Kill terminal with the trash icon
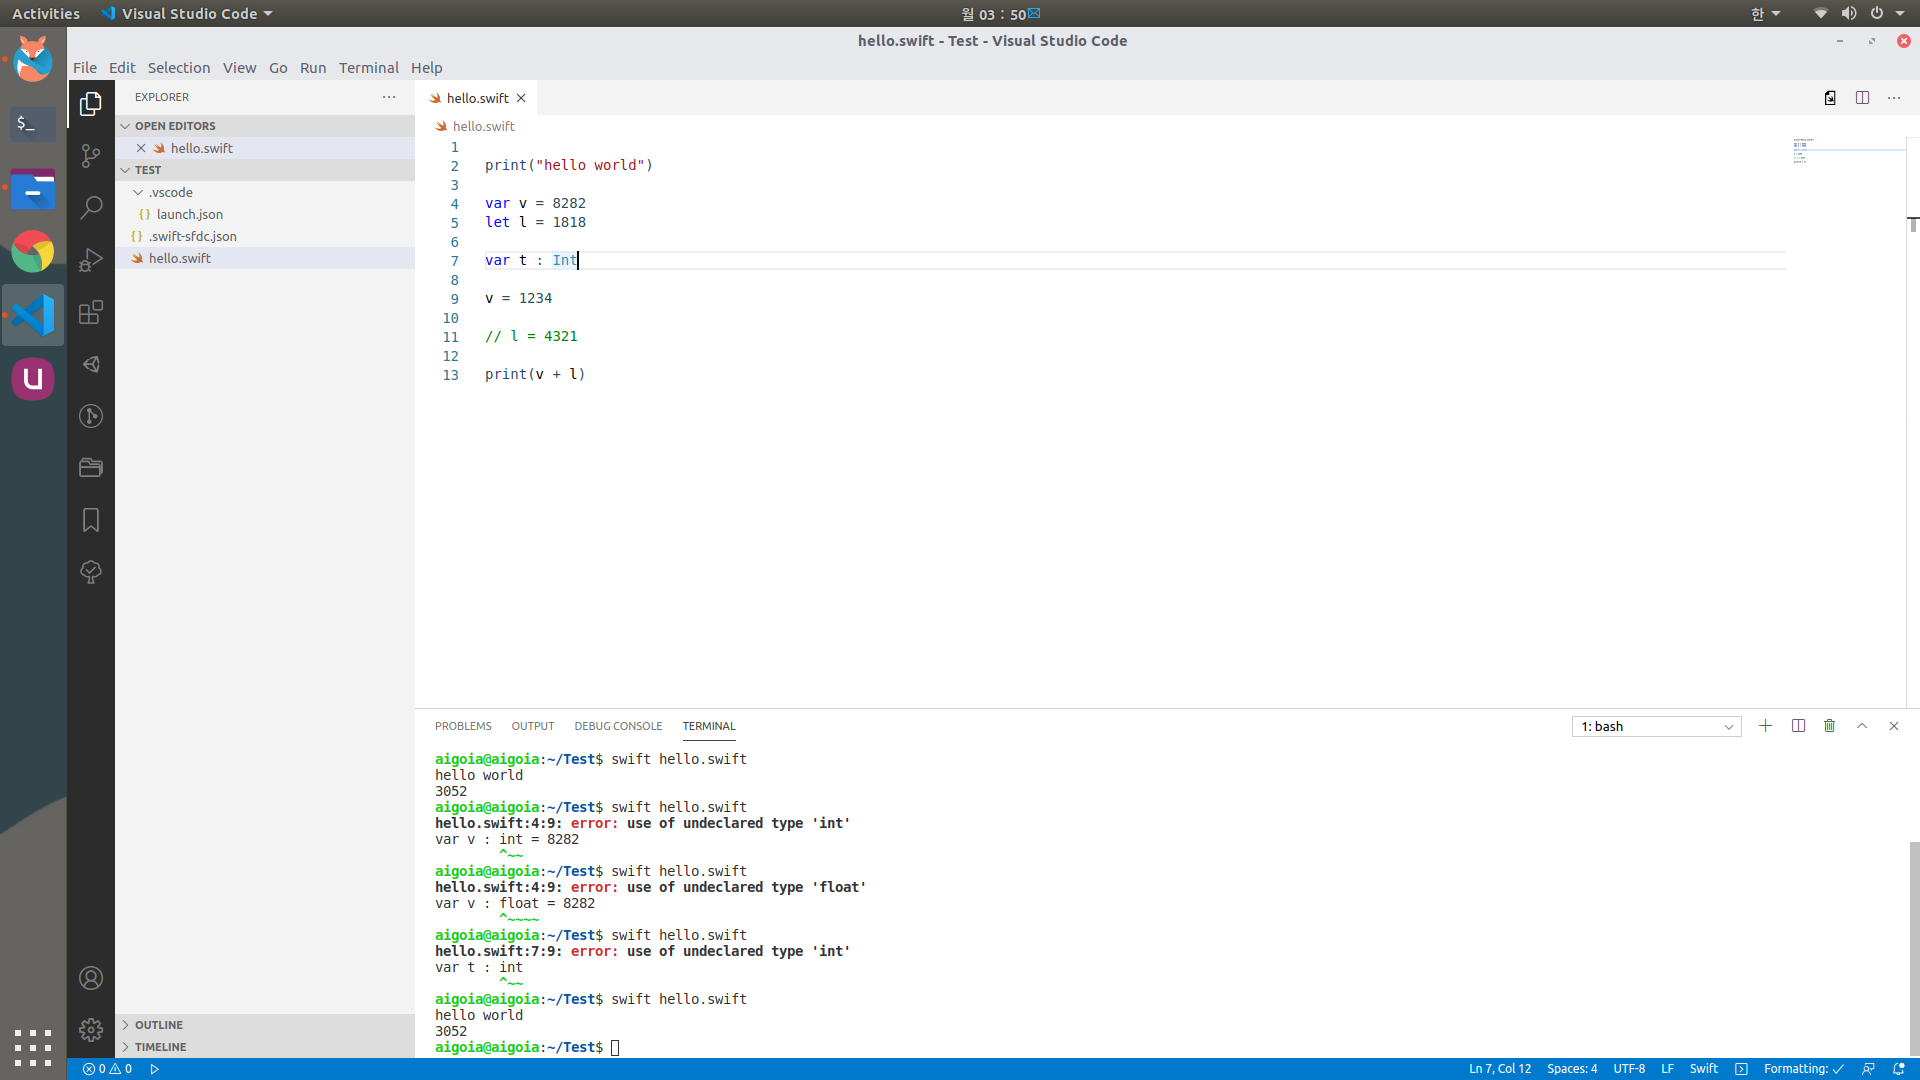This screenshot has height=1080, width=1920. (x=1829, y=726)
